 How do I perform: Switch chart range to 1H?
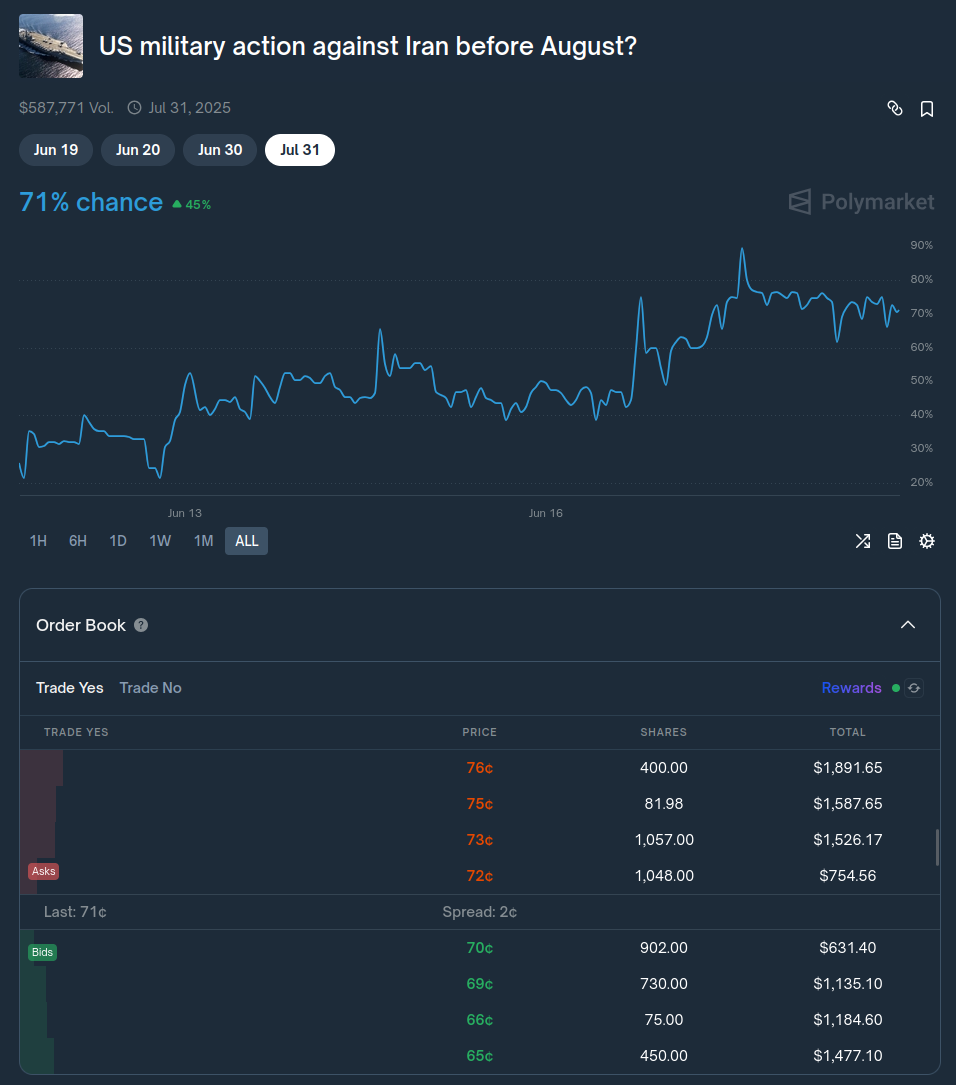pos(38,541)
